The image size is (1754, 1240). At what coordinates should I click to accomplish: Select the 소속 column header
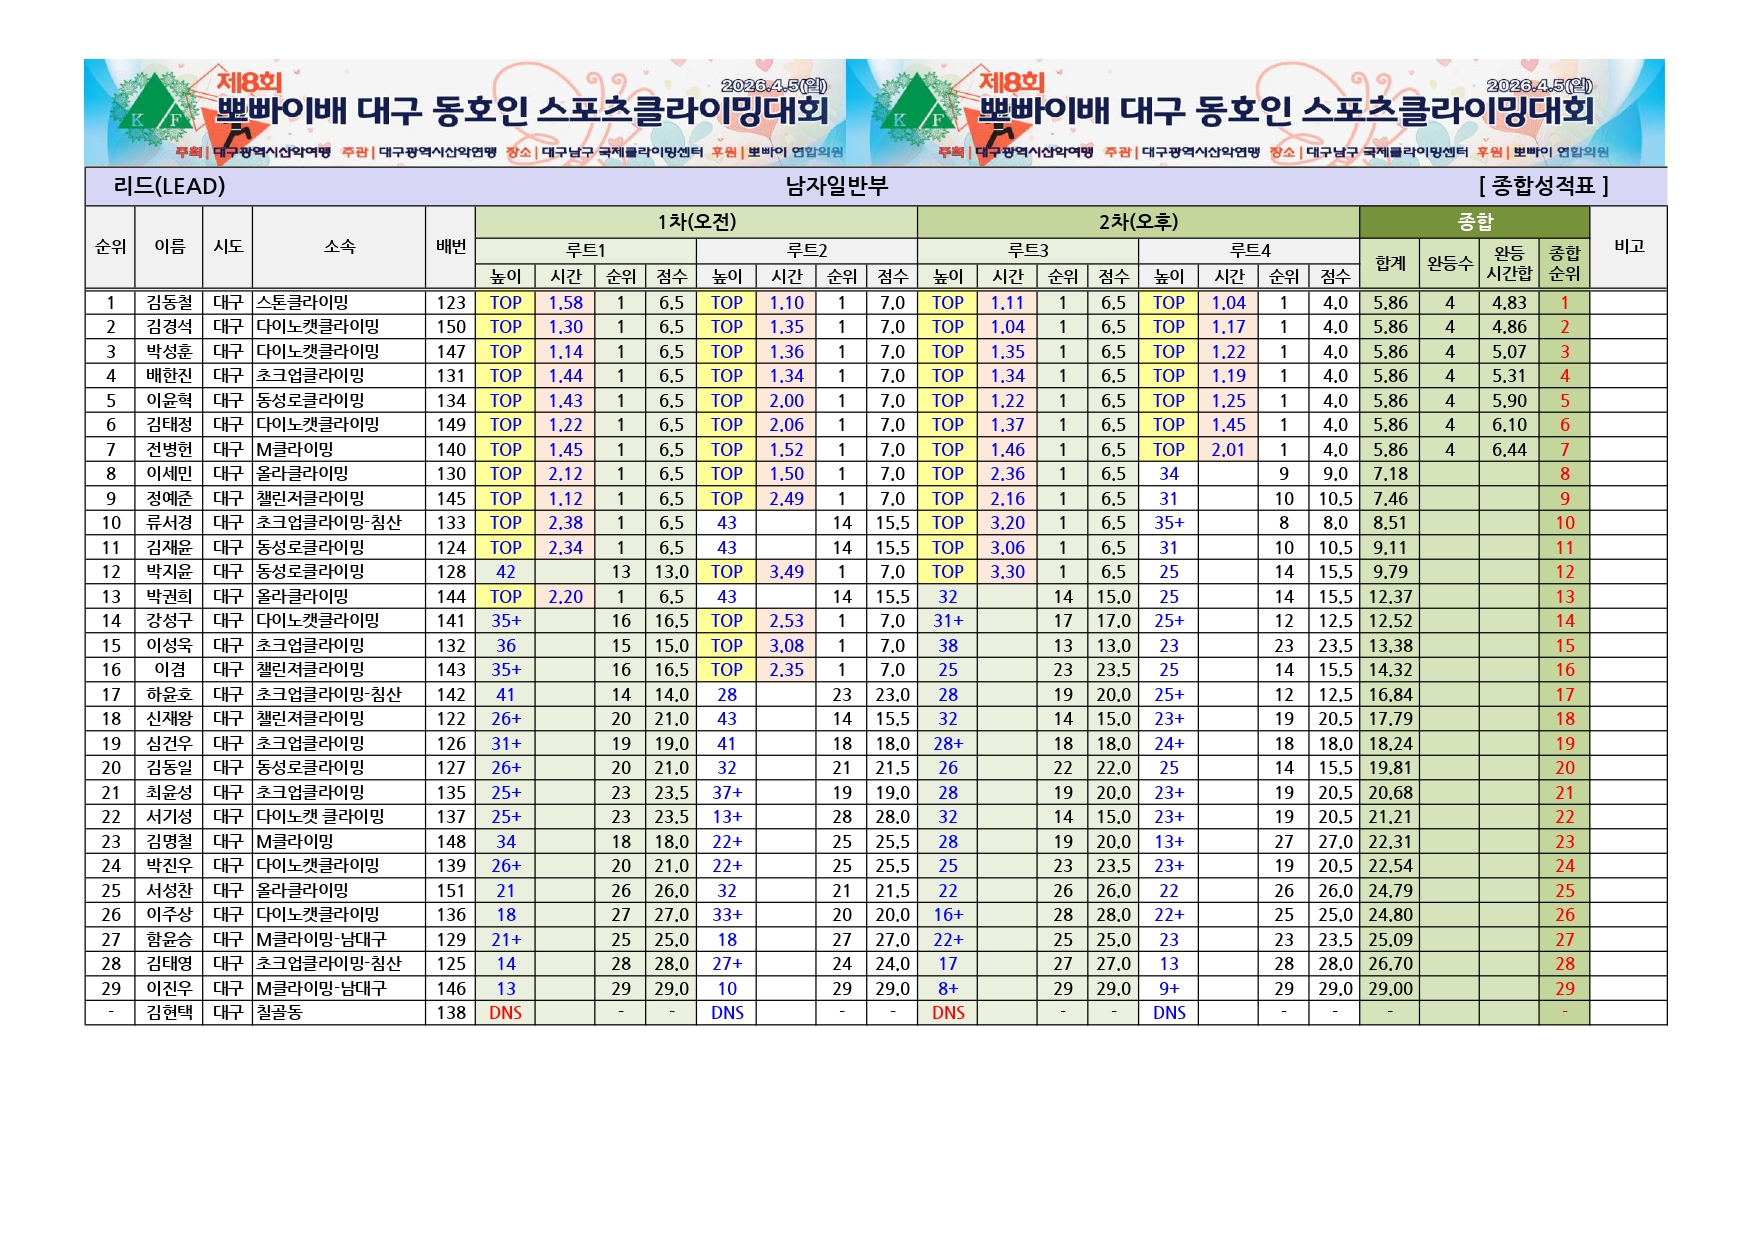pos(339,246)
